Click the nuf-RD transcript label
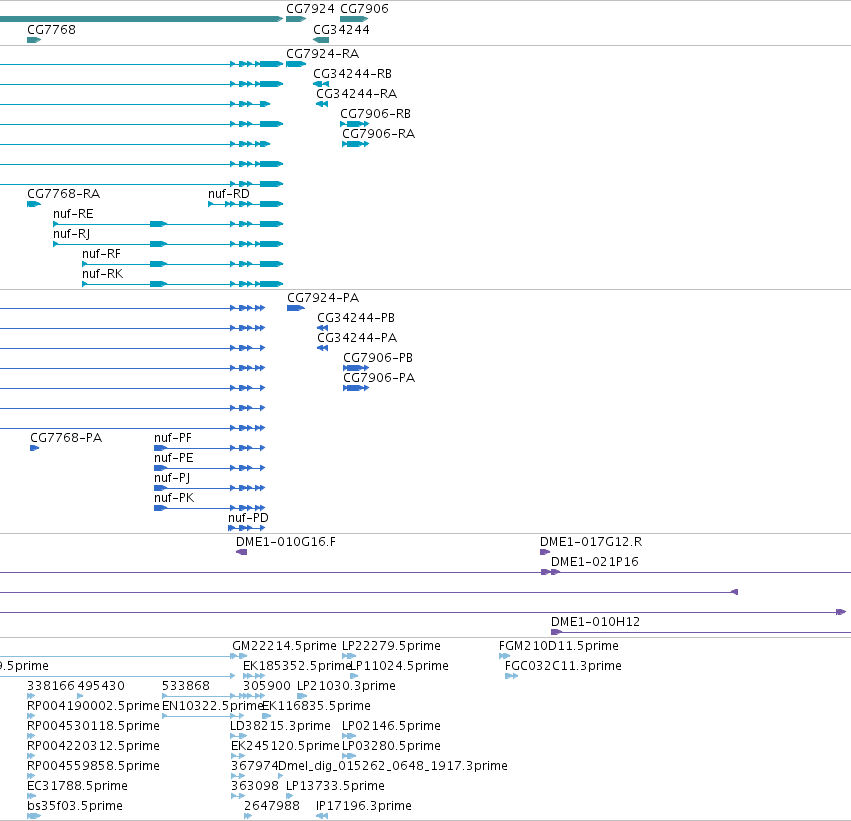This screenshot has width=851, height=821. tap(228, 194)
